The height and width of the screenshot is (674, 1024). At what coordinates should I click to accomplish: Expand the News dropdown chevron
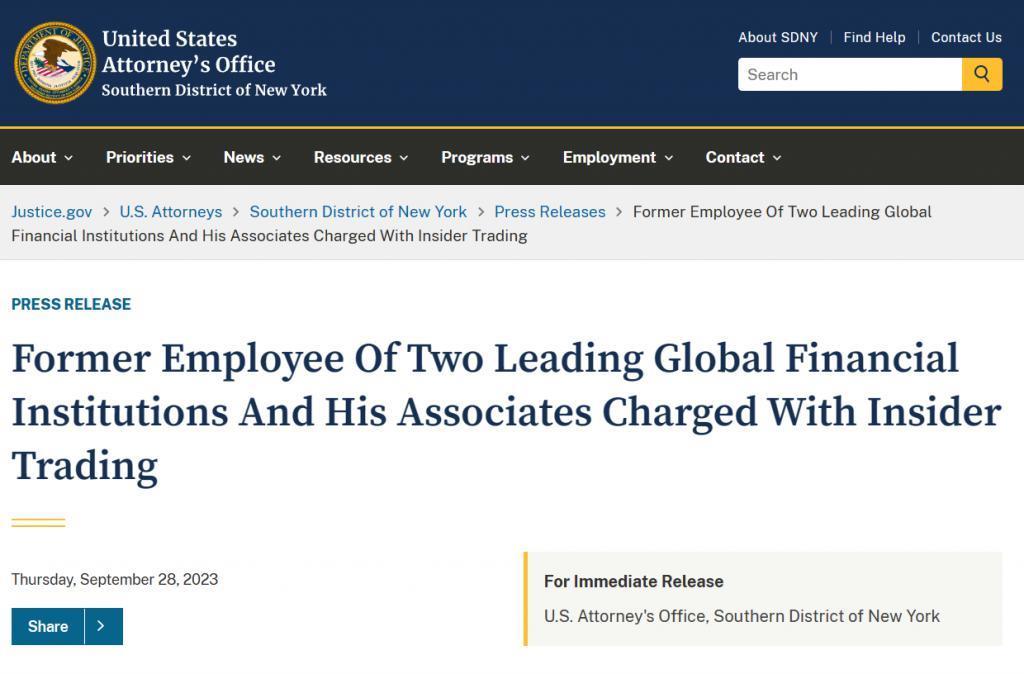(277, 158)
